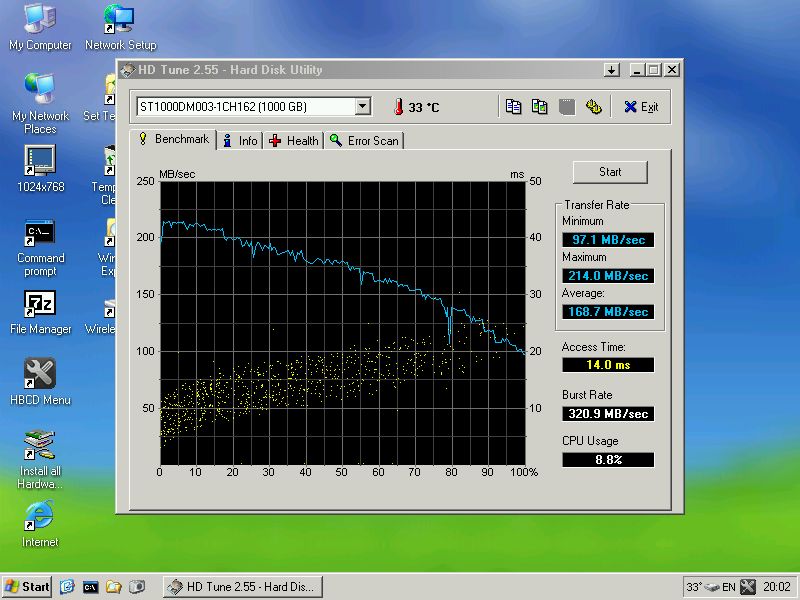
Task: Click the CPU usage value 8.8%
Action: pos(608,460)
